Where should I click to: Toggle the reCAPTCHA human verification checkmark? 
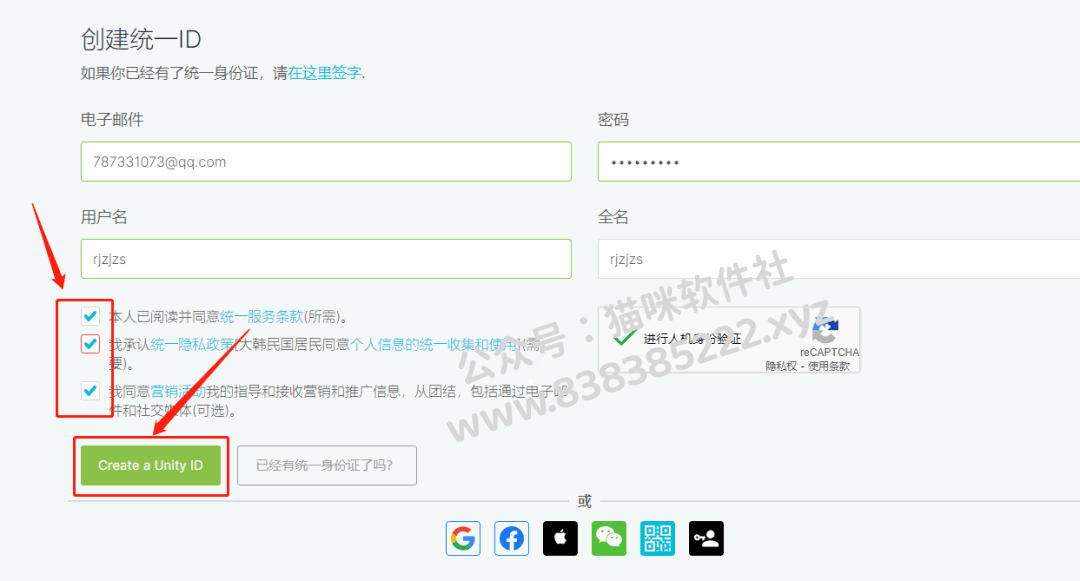624,338
